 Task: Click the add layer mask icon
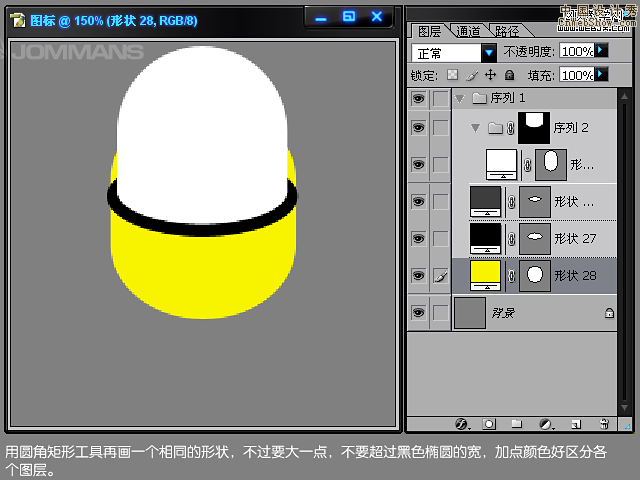click(x=489, y=424)
